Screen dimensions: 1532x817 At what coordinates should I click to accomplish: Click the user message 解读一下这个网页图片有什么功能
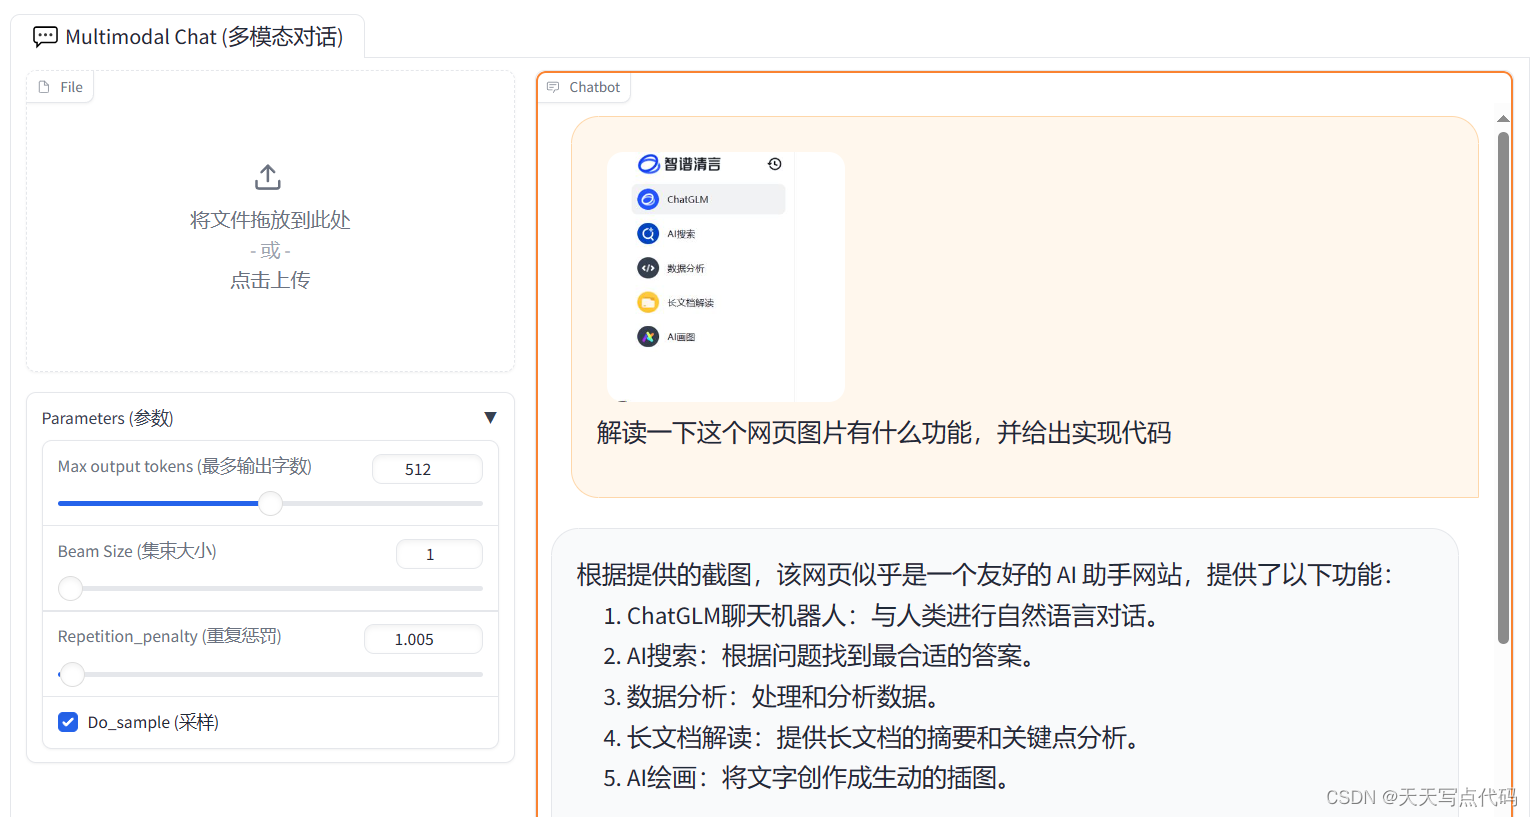pyautogui.click(x=884, y=433)
